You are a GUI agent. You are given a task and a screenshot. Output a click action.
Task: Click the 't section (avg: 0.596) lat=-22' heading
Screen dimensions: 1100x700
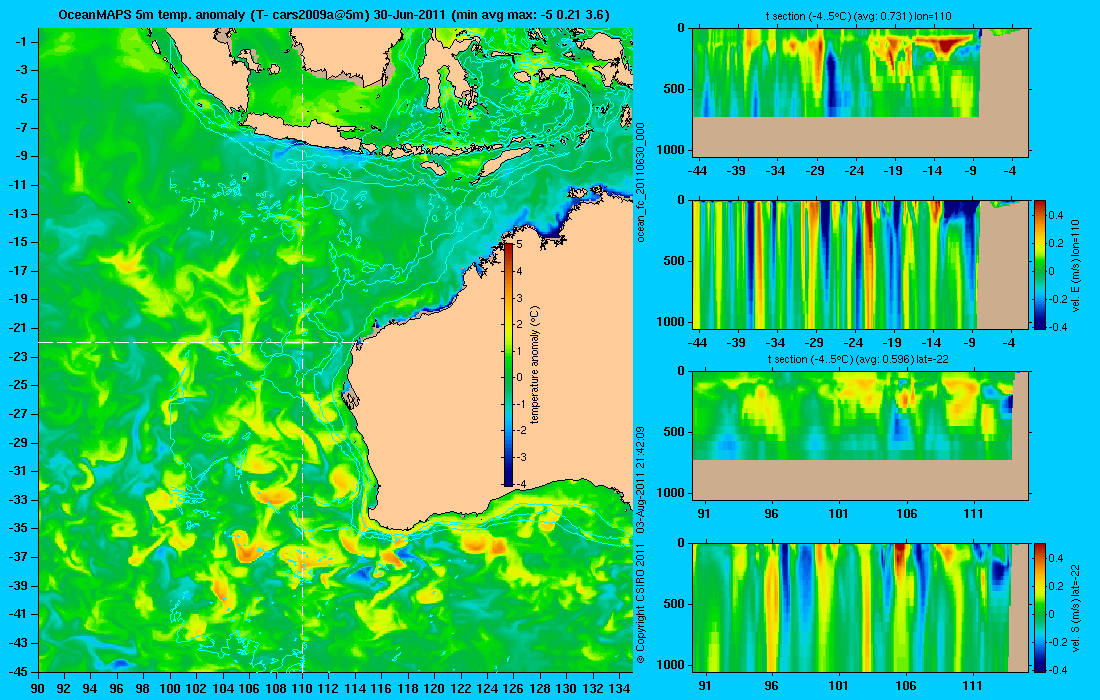coord(859,359)
